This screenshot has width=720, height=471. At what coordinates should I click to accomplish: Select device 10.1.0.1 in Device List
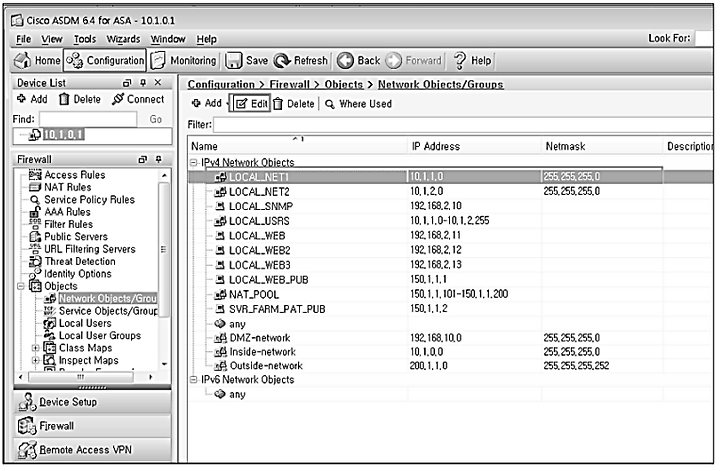pyautogui.click(x=64, y=135)
